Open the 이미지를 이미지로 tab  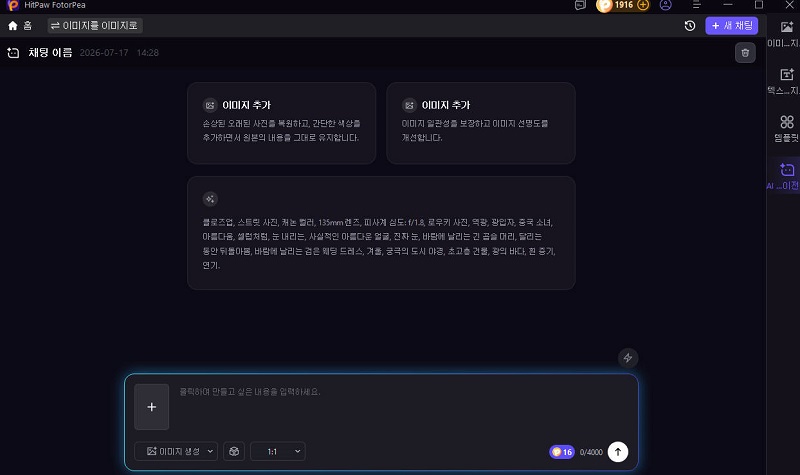95,26
